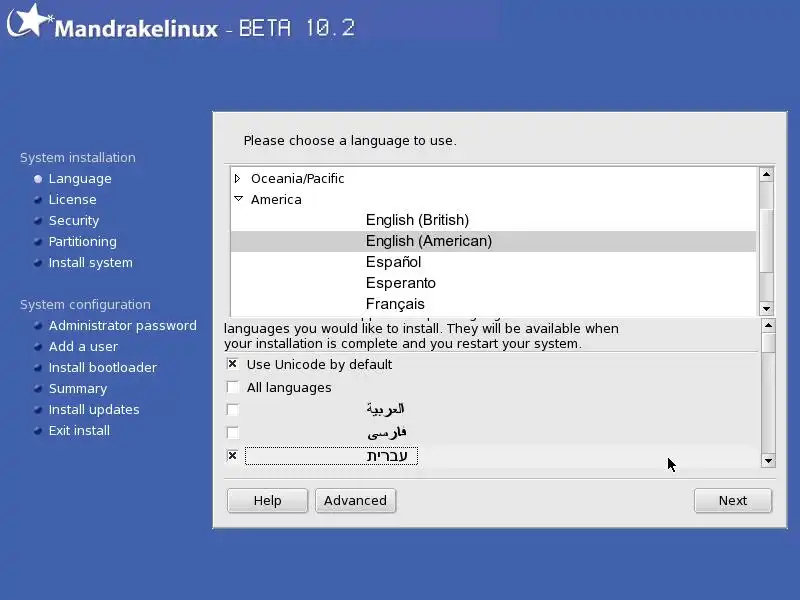The height and width of the screenshot is (600, 800).
Task: Click Exit install in sidebar
Action: 79,431
